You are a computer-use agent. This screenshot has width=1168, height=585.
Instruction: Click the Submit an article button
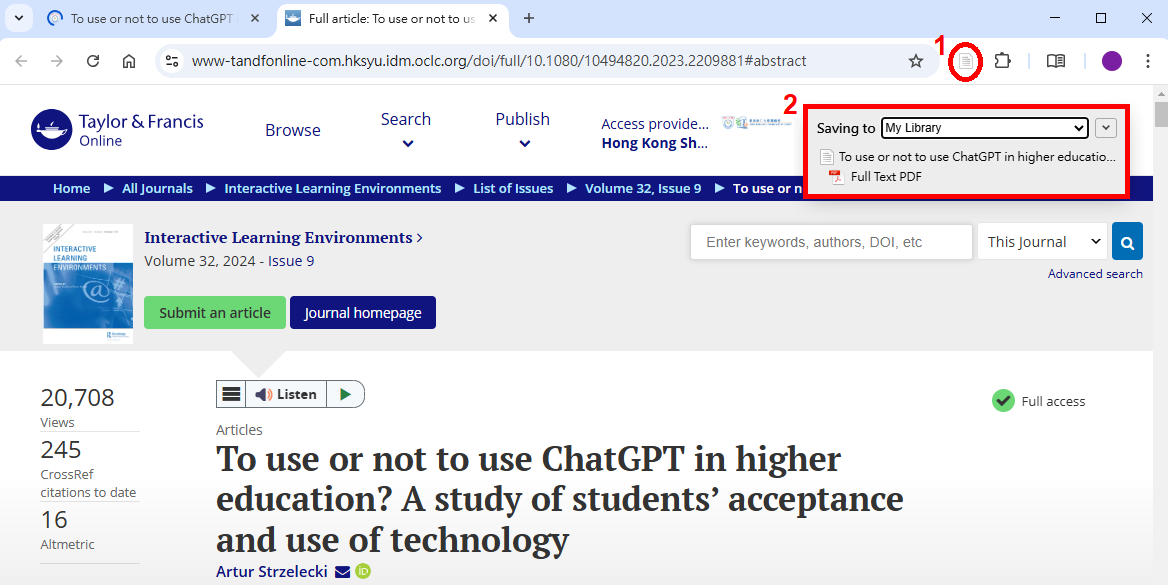(x=214, y=313)
